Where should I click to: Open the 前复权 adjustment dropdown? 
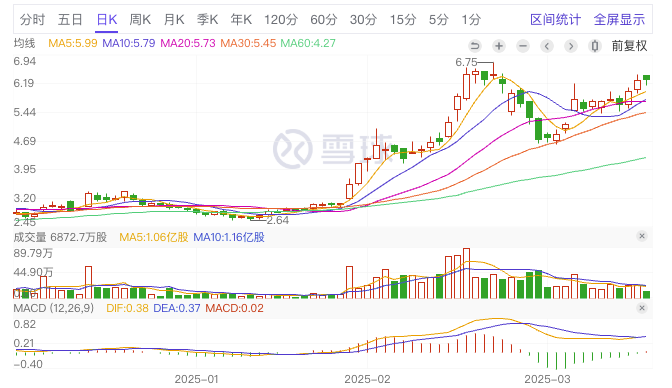629,46
